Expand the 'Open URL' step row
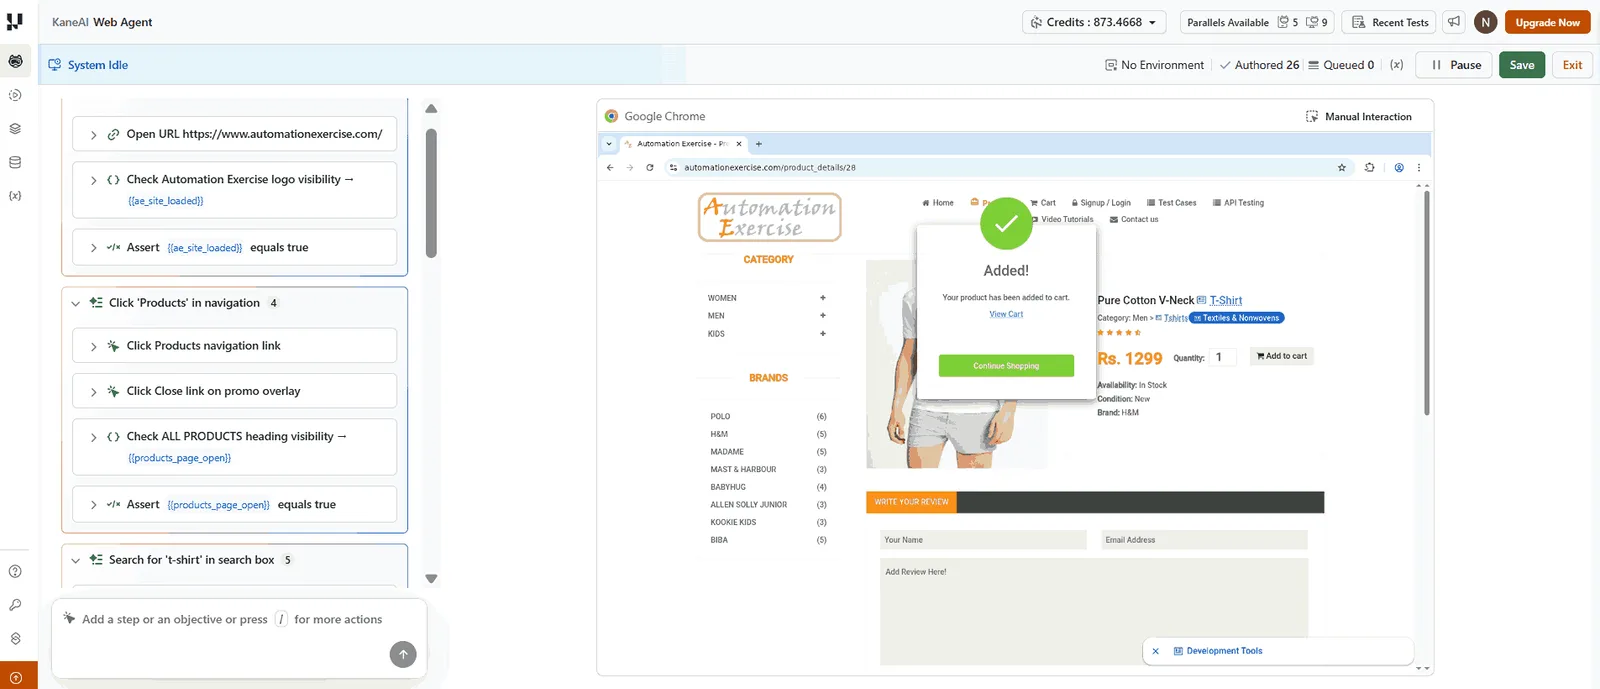 (x=94, y=134)
